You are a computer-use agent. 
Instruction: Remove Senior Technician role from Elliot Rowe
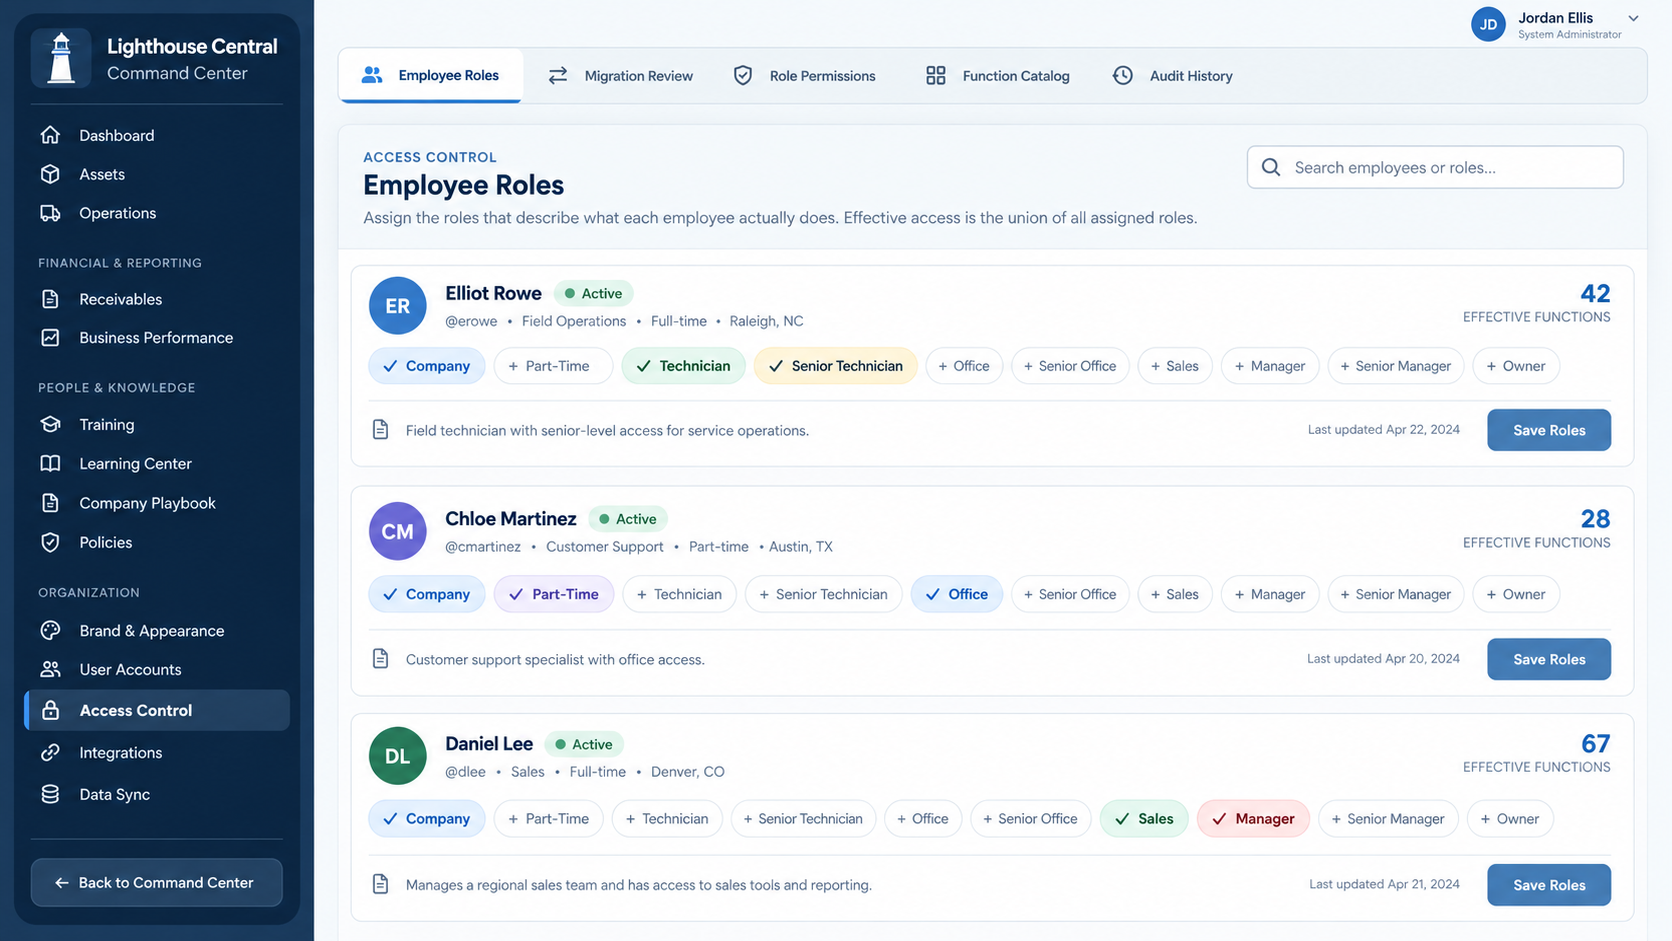coord(835,366)
